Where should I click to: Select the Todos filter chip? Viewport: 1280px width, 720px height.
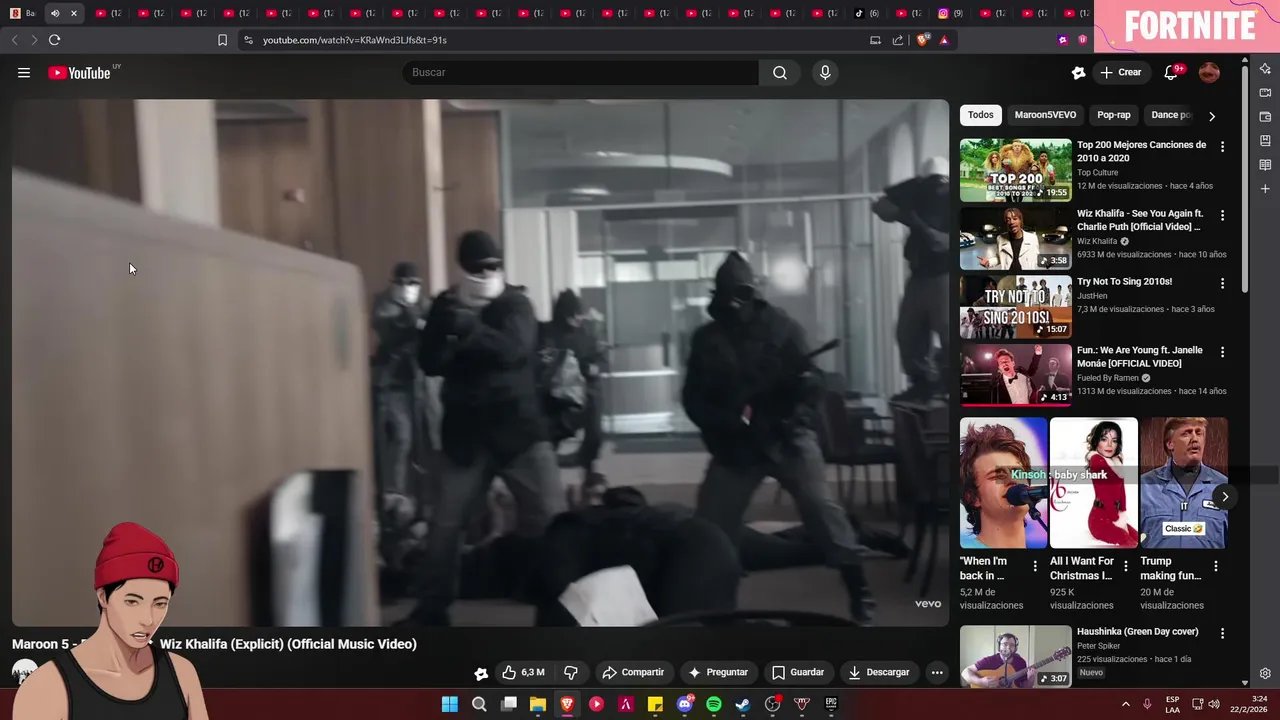pyautogui.click(x=980, y=115)
